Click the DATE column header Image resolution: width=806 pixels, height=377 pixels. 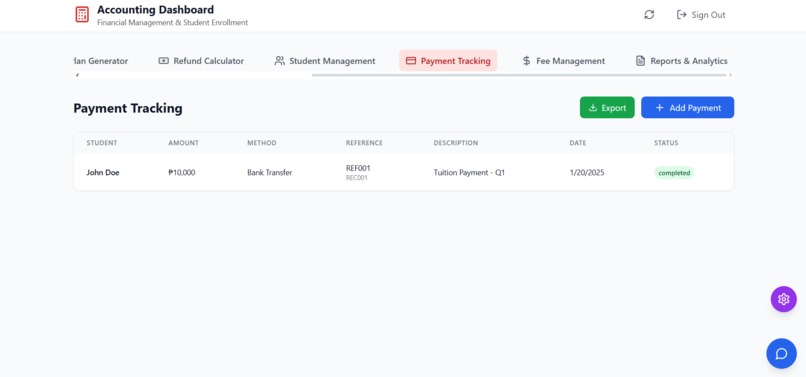click(x=578, y=143)
